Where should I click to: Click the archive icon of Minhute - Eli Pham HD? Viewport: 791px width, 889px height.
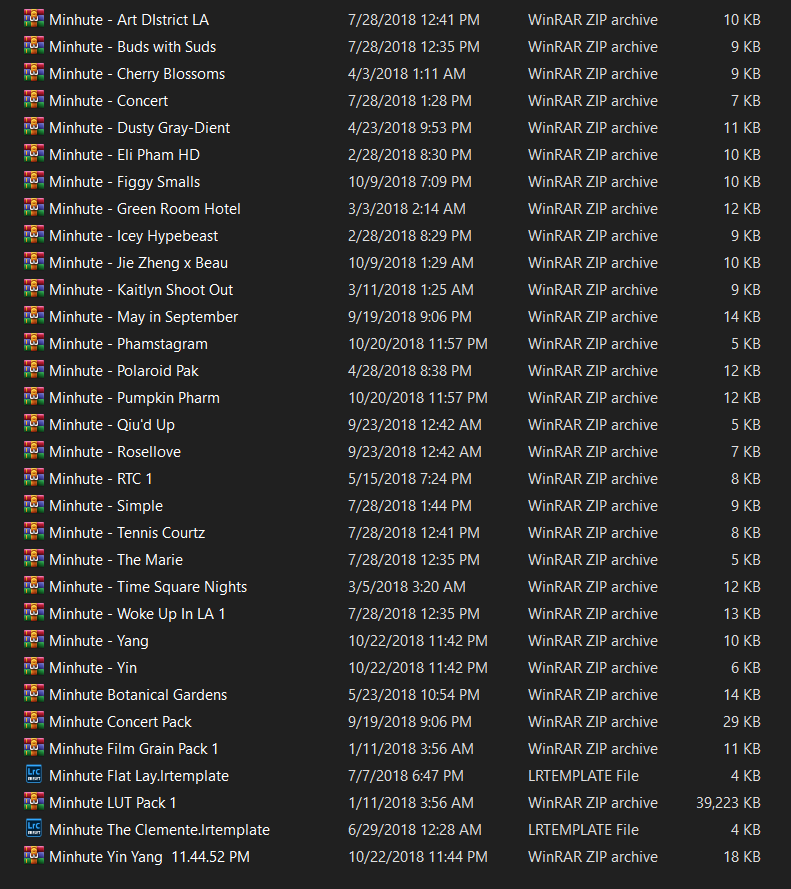(34, 154)
